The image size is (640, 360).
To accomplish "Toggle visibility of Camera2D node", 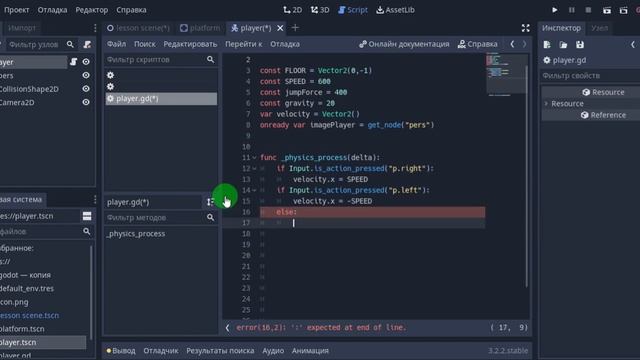I will tap(86, 102).
